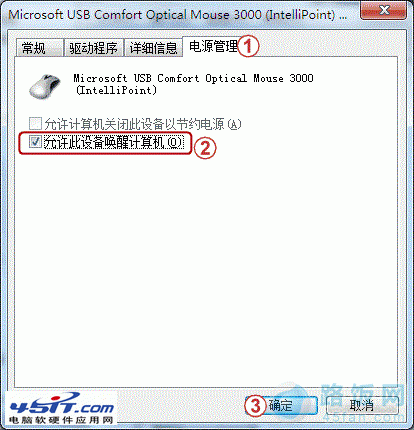414x430 pixels.
Task: Click the red circled number 1 marker
Action: [248, 46]
